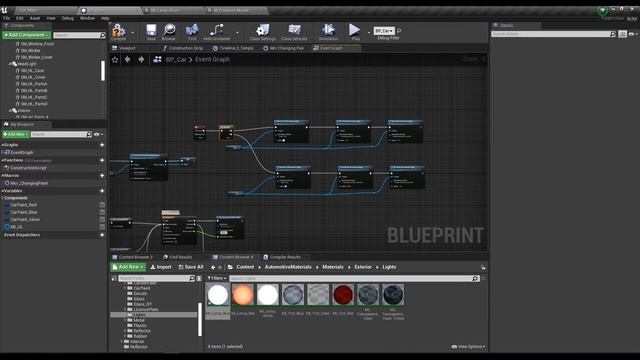Click lock icon in Content Browser
This screenshot has width=640, height=360.
[483, 268]
